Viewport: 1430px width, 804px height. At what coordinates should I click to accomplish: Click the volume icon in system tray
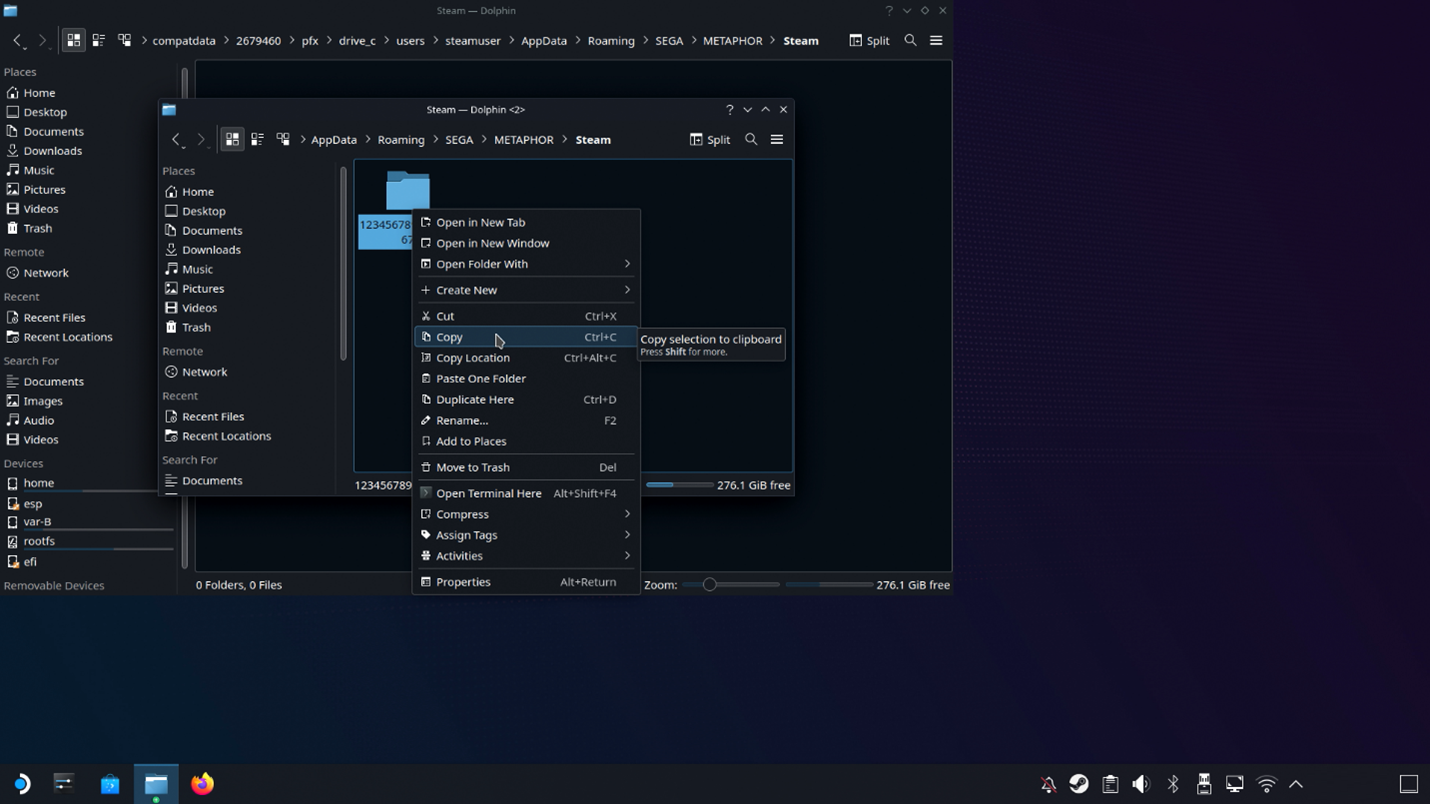(1141, 785)
